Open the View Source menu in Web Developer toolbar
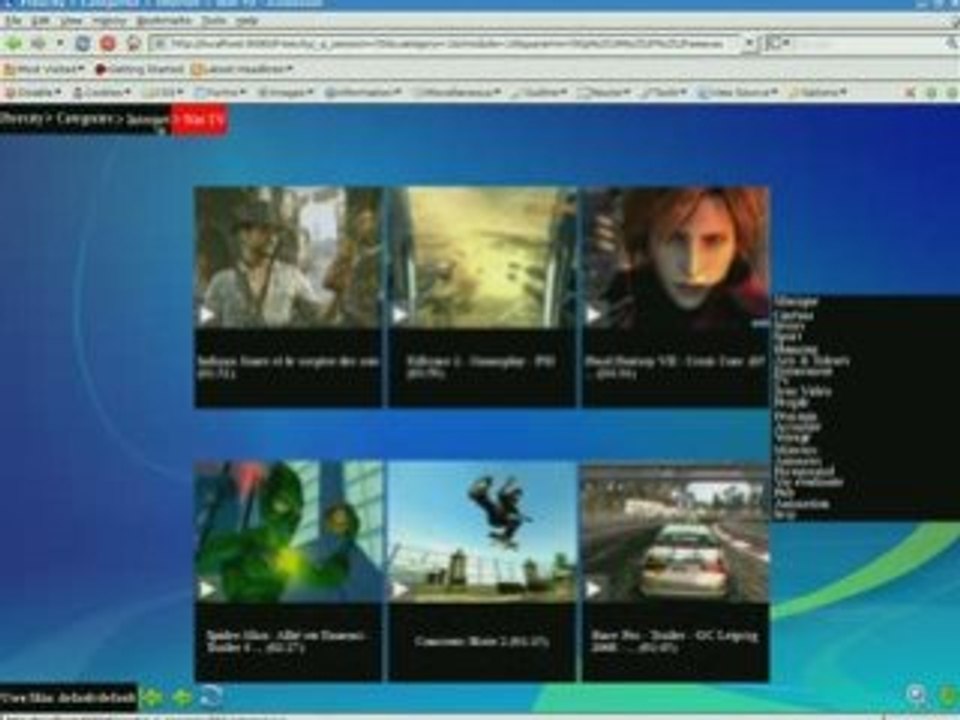This screenshot has width=960, height=720. point(738,92)
